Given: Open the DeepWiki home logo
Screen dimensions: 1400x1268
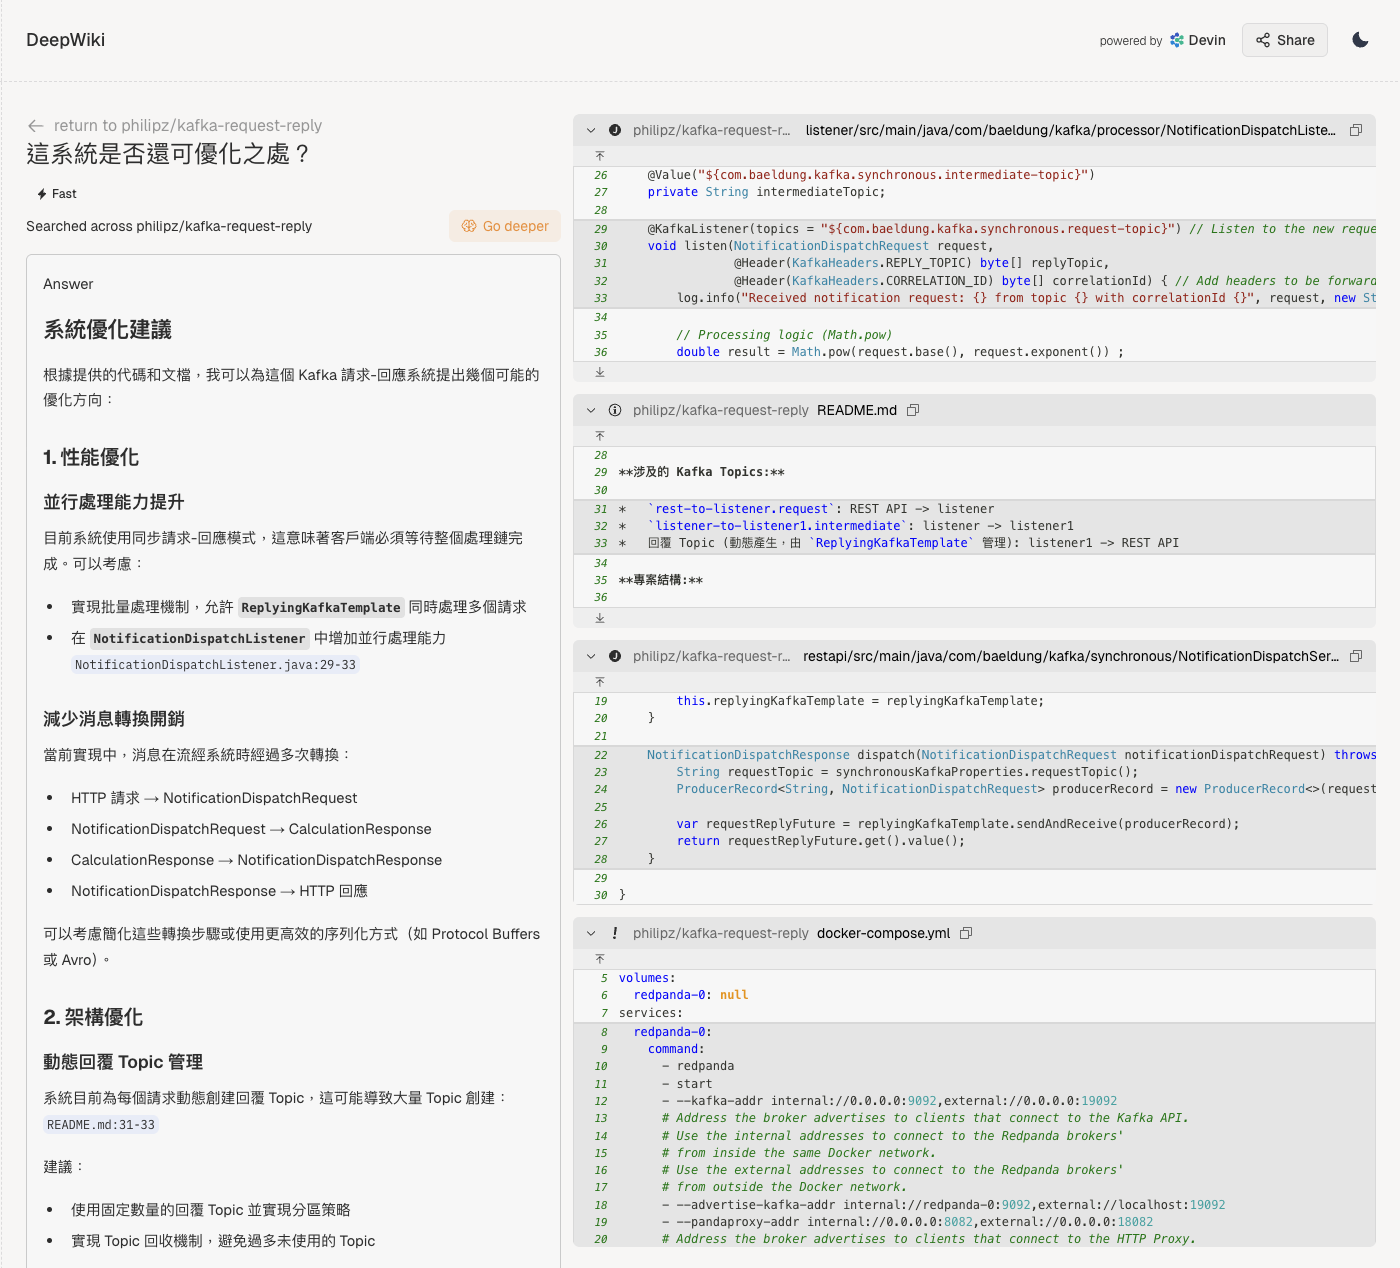Looking at the screenshot, I should [65, 40].
